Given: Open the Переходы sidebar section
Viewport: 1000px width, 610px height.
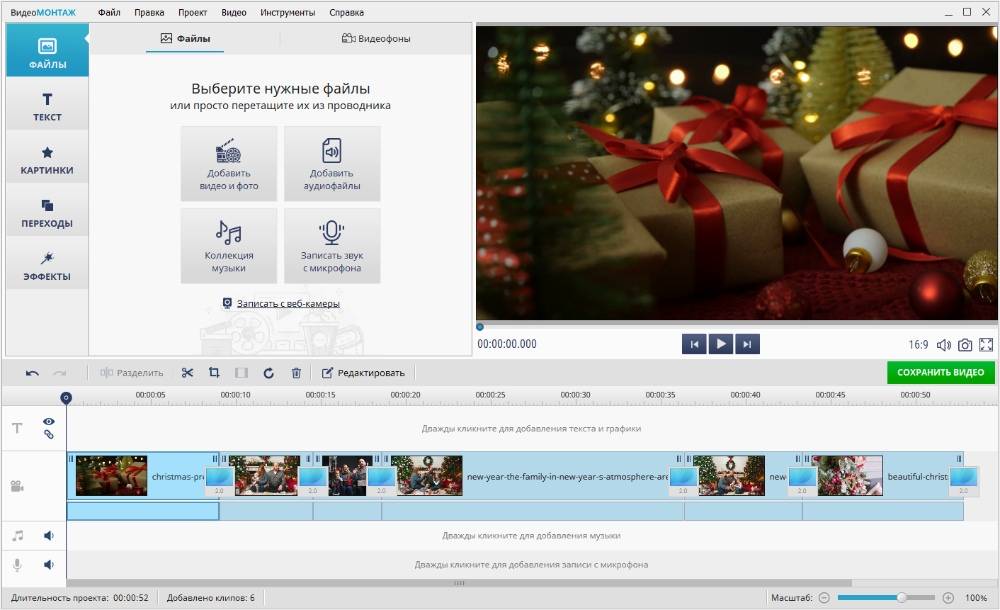Looking at the screenshot, I should click(x=47, y=213).
